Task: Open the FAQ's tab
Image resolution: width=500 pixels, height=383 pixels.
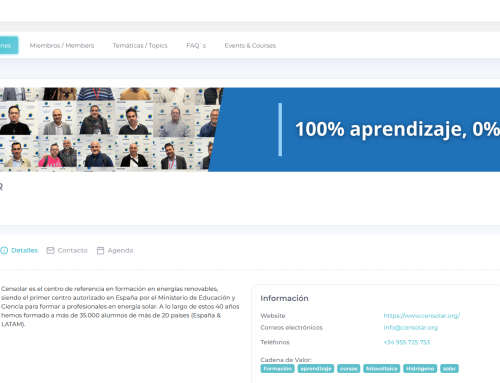Action: tap(196, 45)
